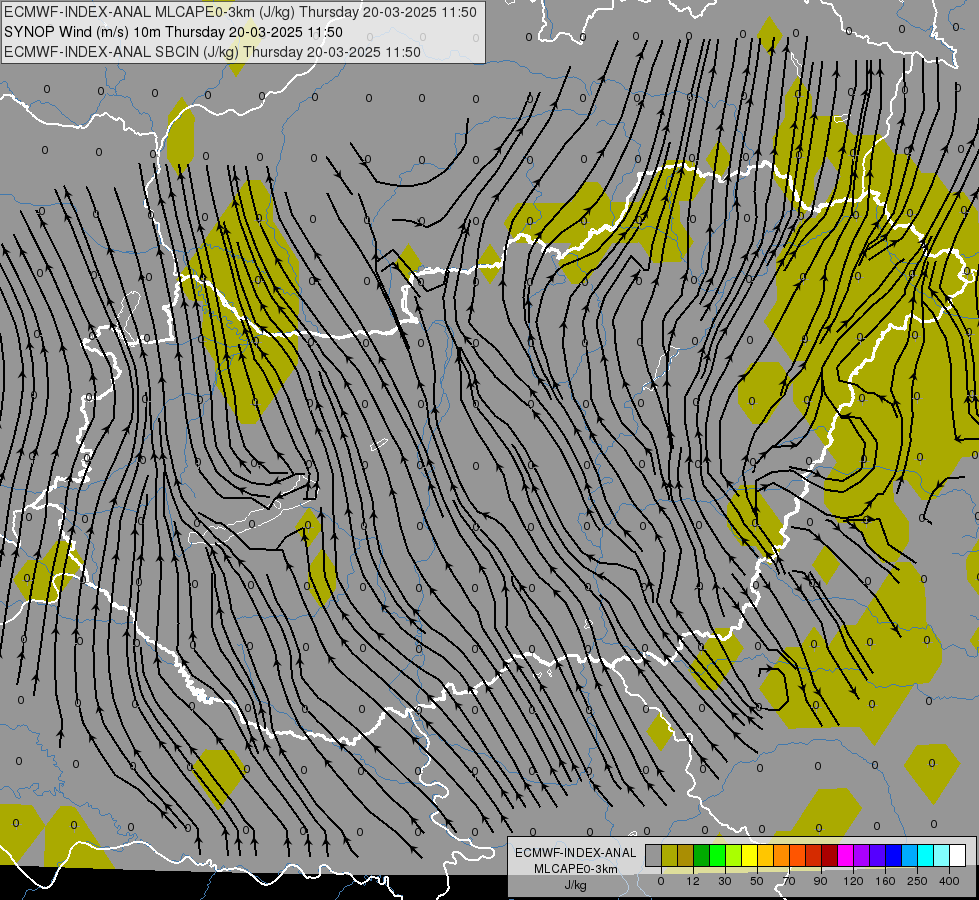Pick the amber legend swatch
979x900 pixels.
click(x=765, y=855)
